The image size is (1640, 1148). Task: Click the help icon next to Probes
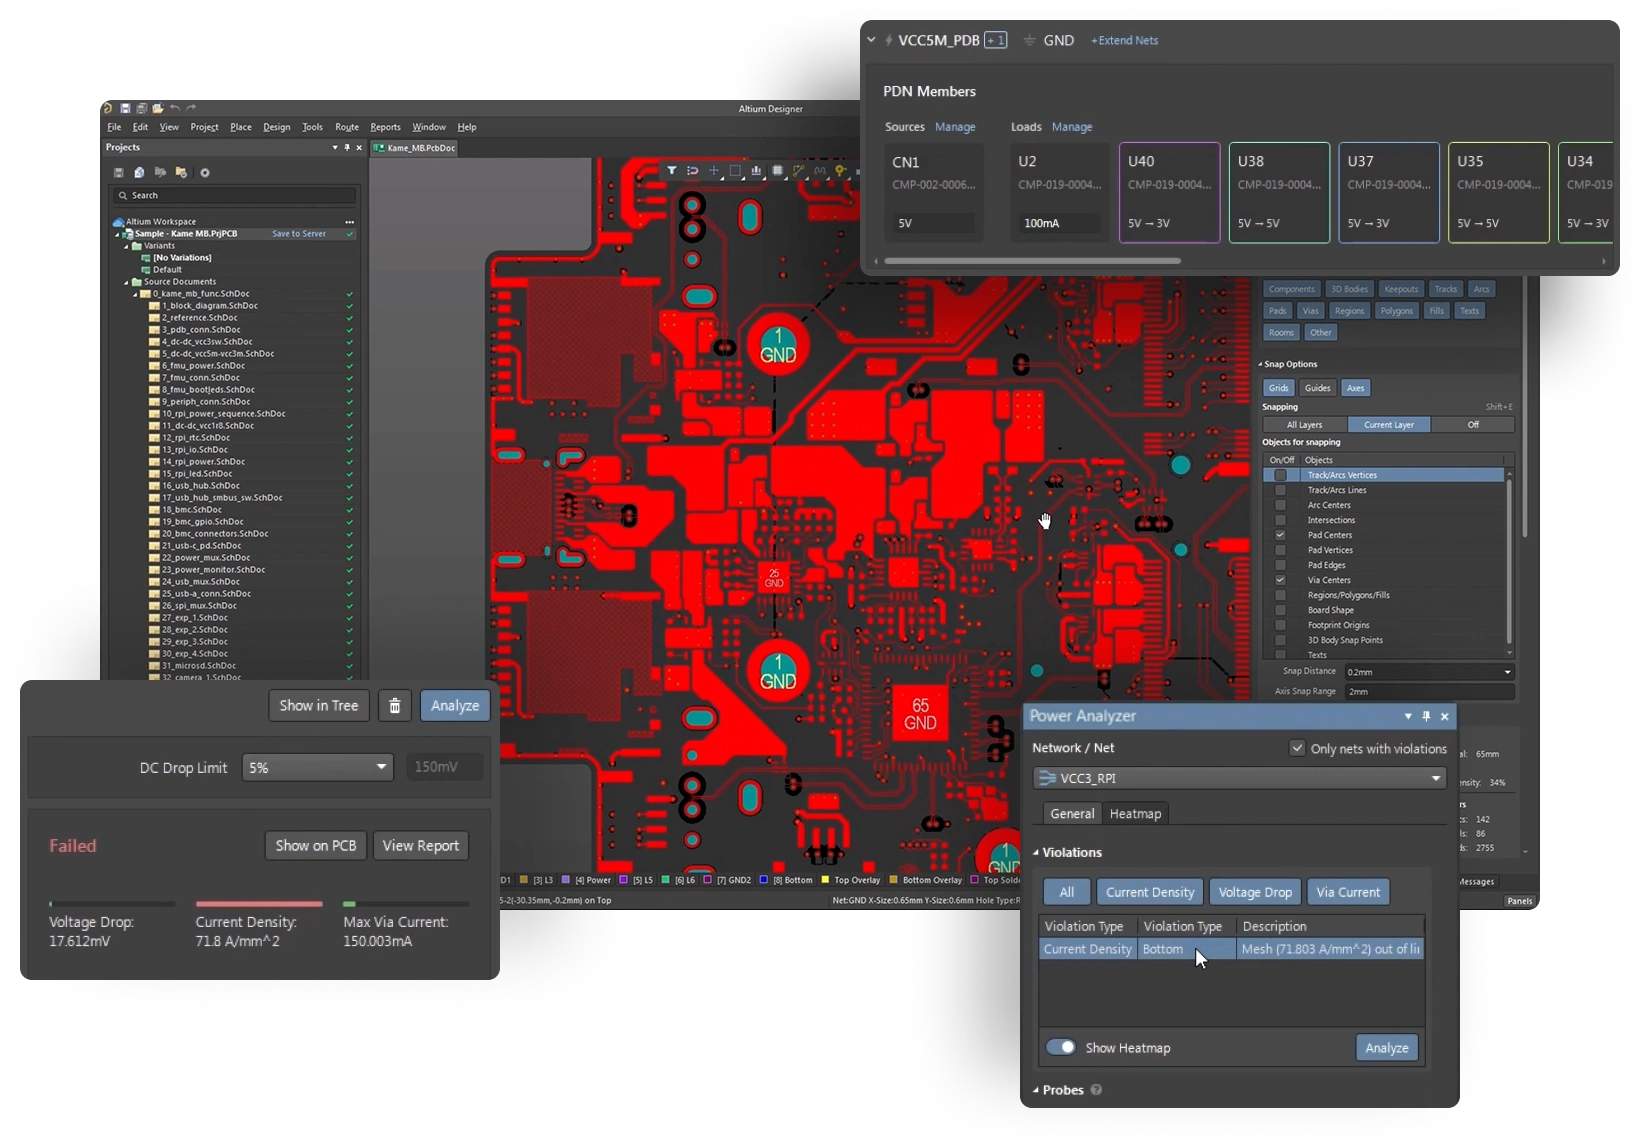tap(1096, 1090)
